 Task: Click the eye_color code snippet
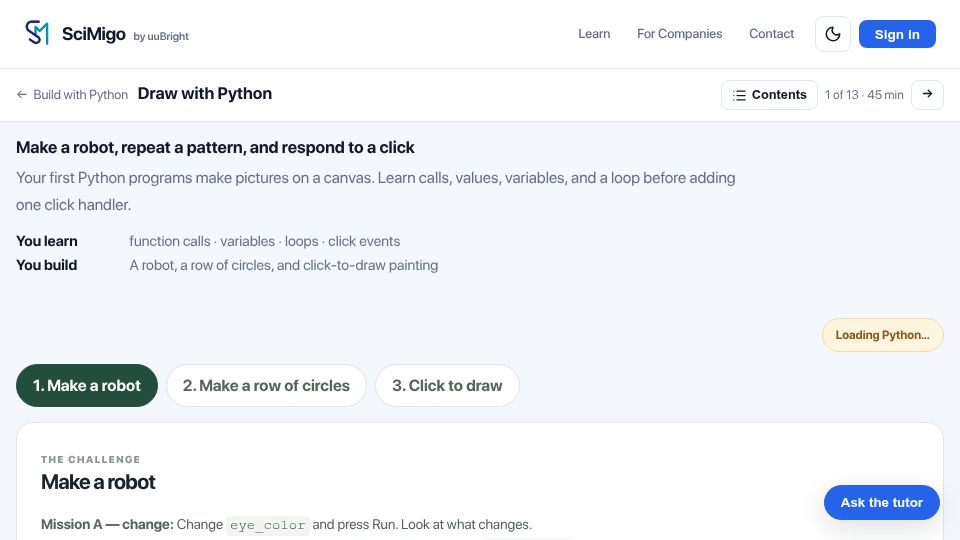point(268,525)
